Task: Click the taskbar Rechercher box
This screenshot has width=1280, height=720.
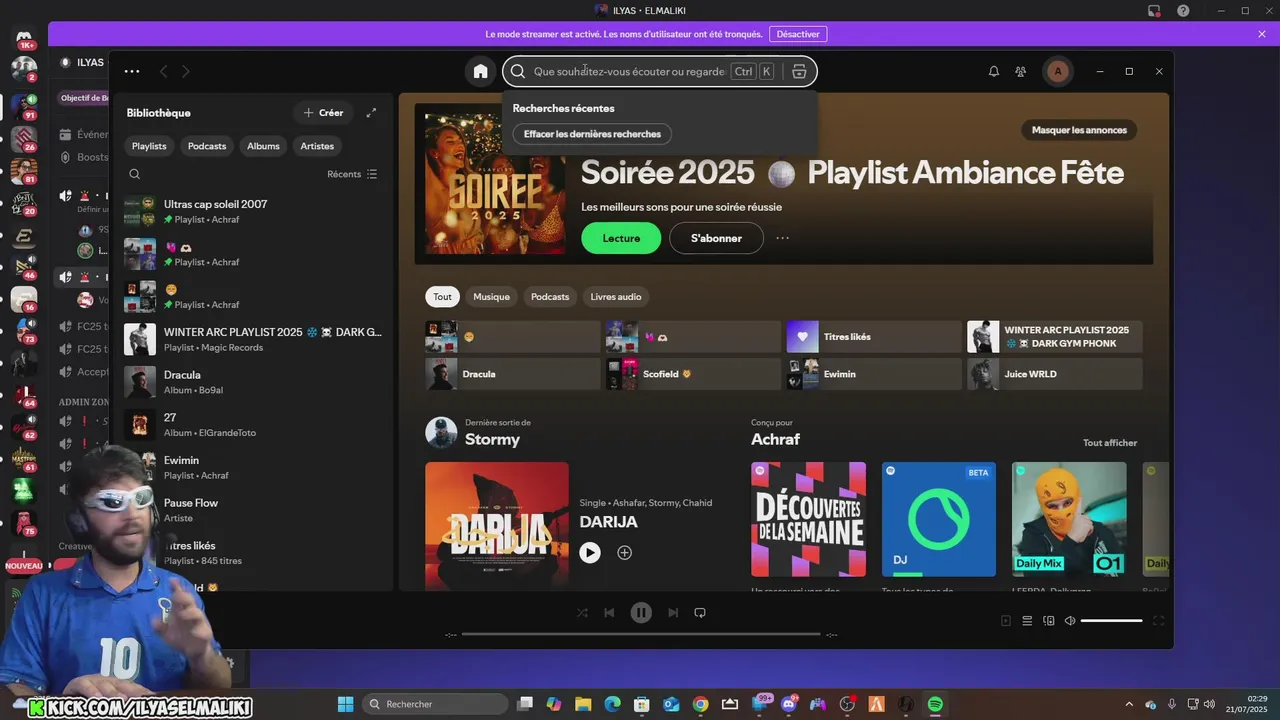Action: click(x=436, y=704)
